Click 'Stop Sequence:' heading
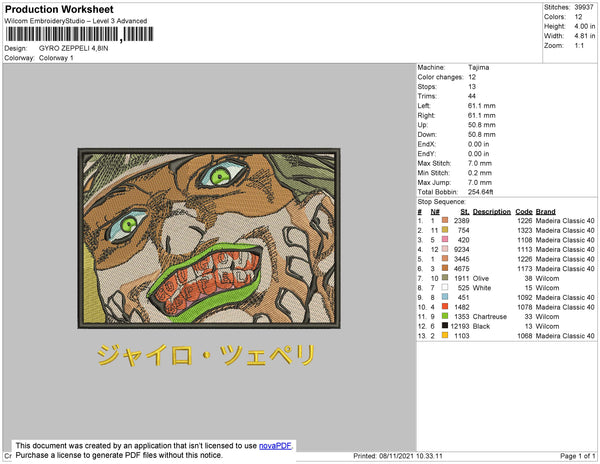Image resolution: width=600 pixels, height=464 pixels. tap(441, 202)
